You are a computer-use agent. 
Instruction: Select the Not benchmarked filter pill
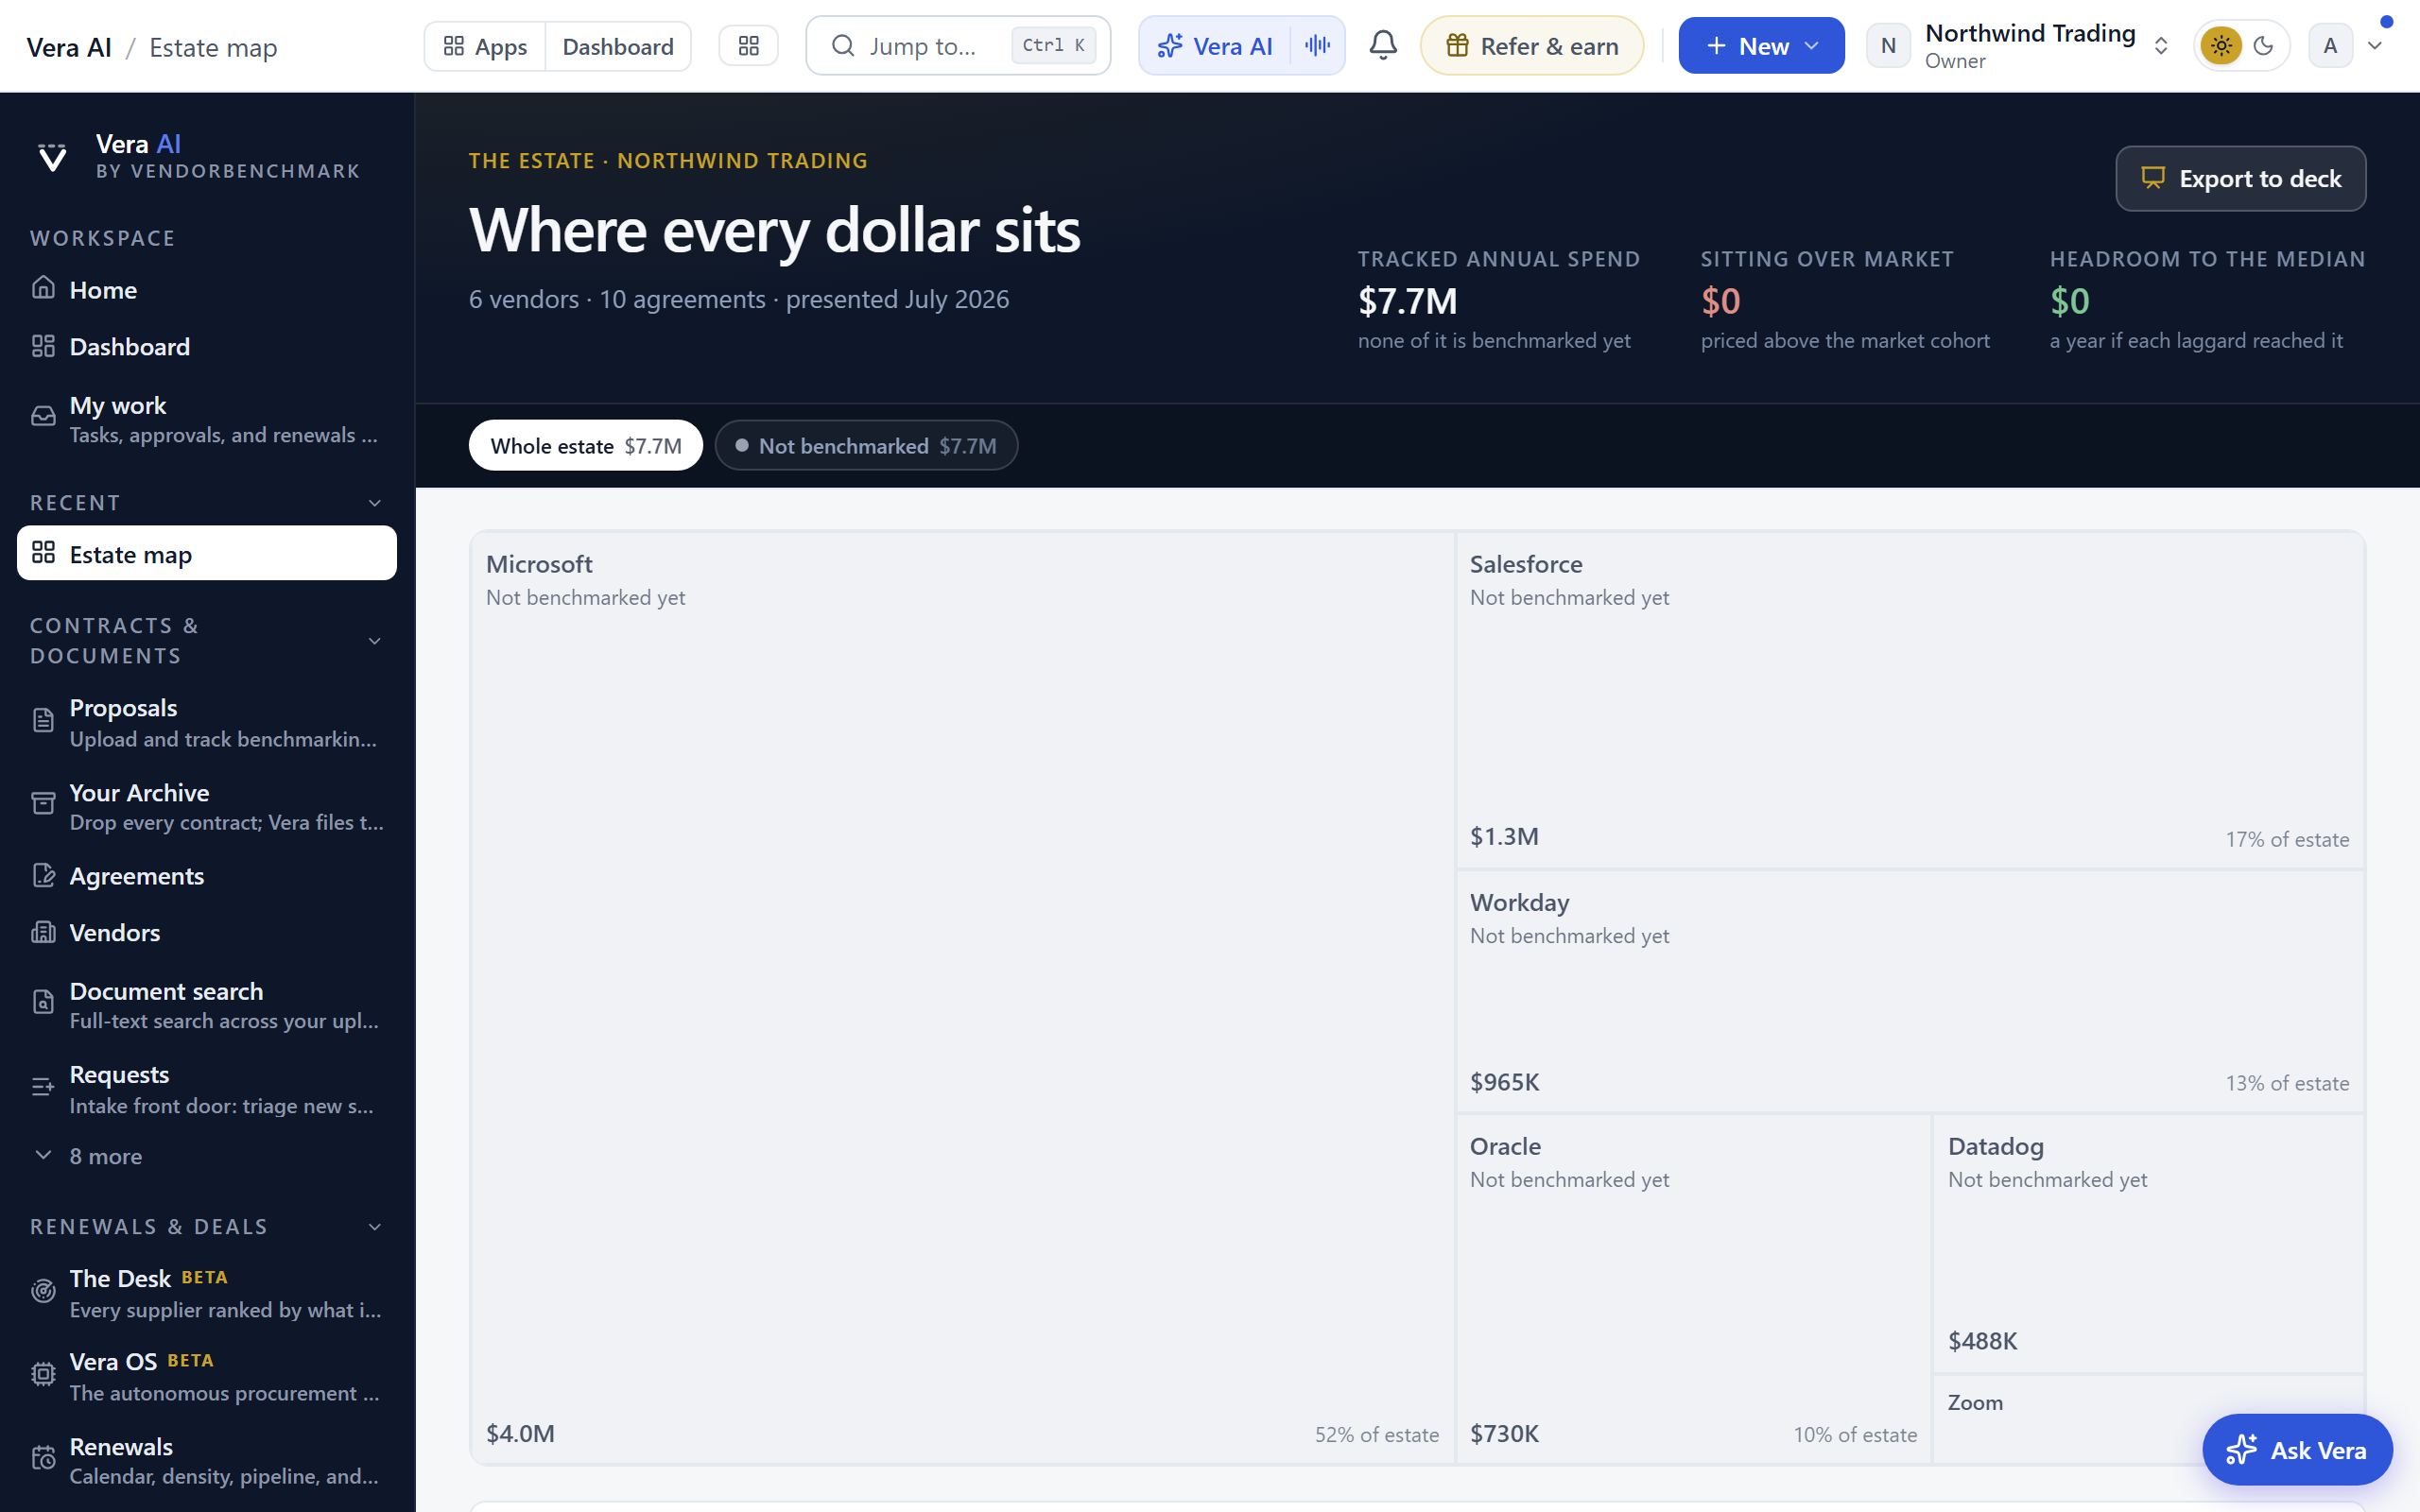[x=866, y=445]
